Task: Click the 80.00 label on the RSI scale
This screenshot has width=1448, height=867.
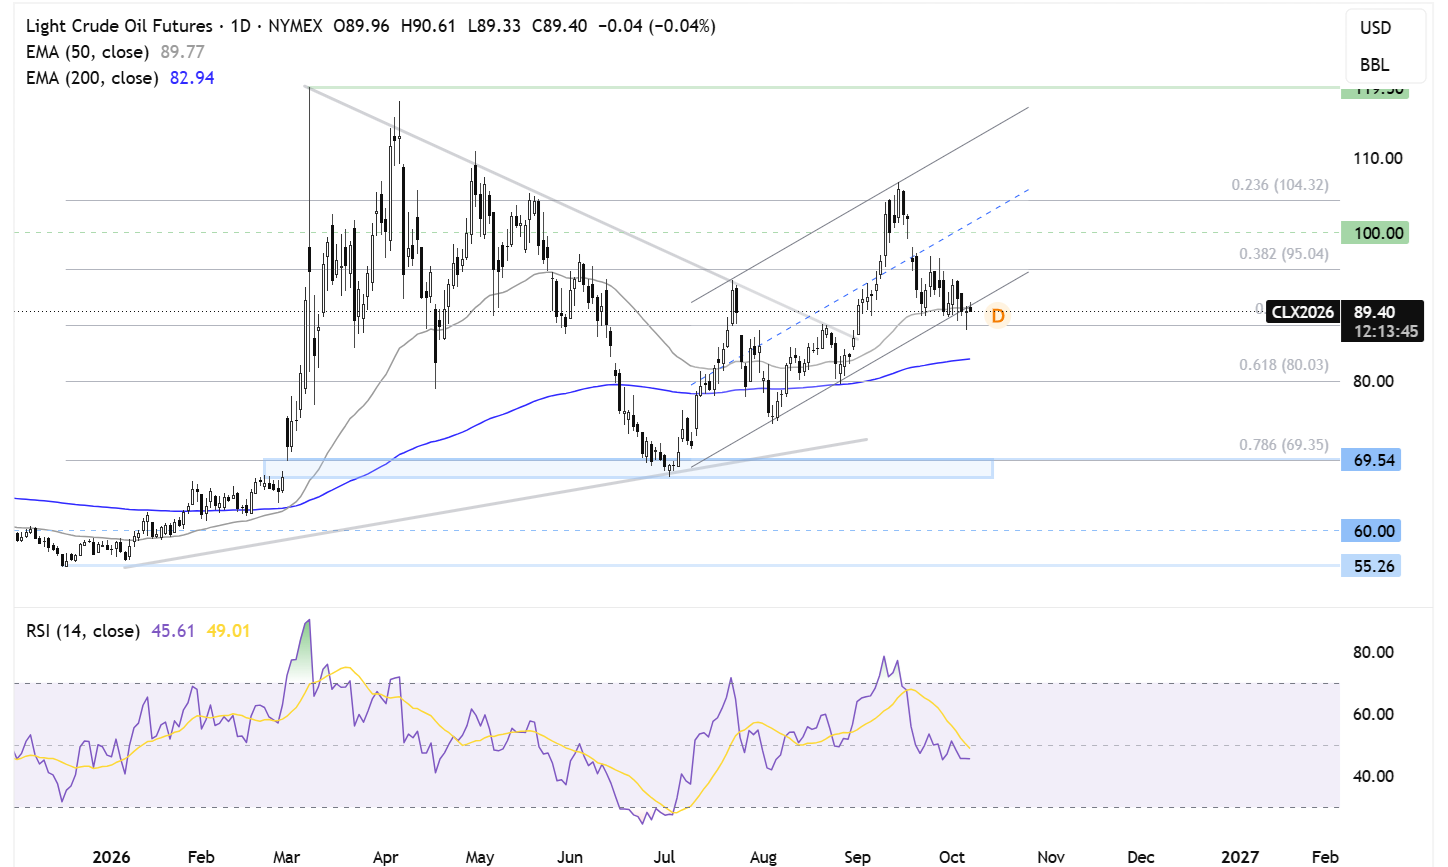Action: (1372, 652)
